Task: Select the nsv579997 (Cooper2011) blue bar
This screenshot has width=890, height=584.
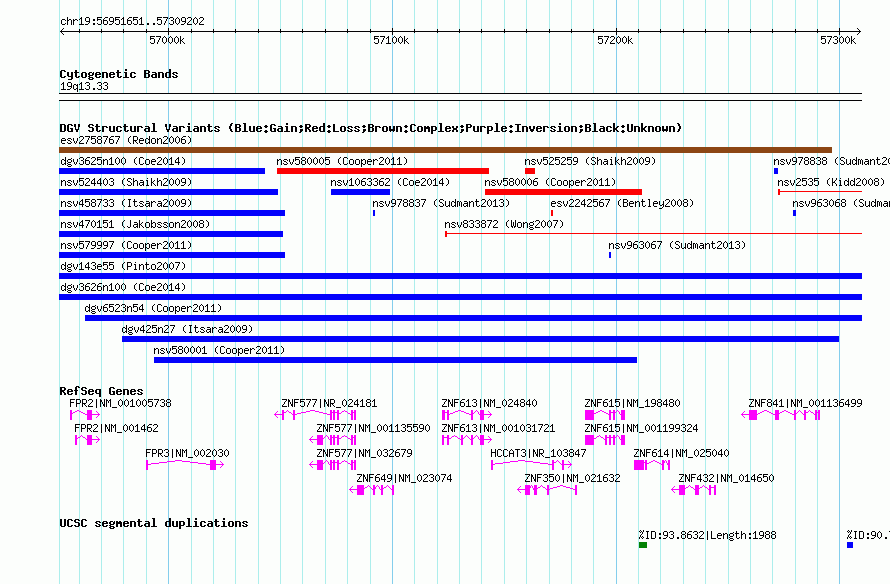Action: 172,255
